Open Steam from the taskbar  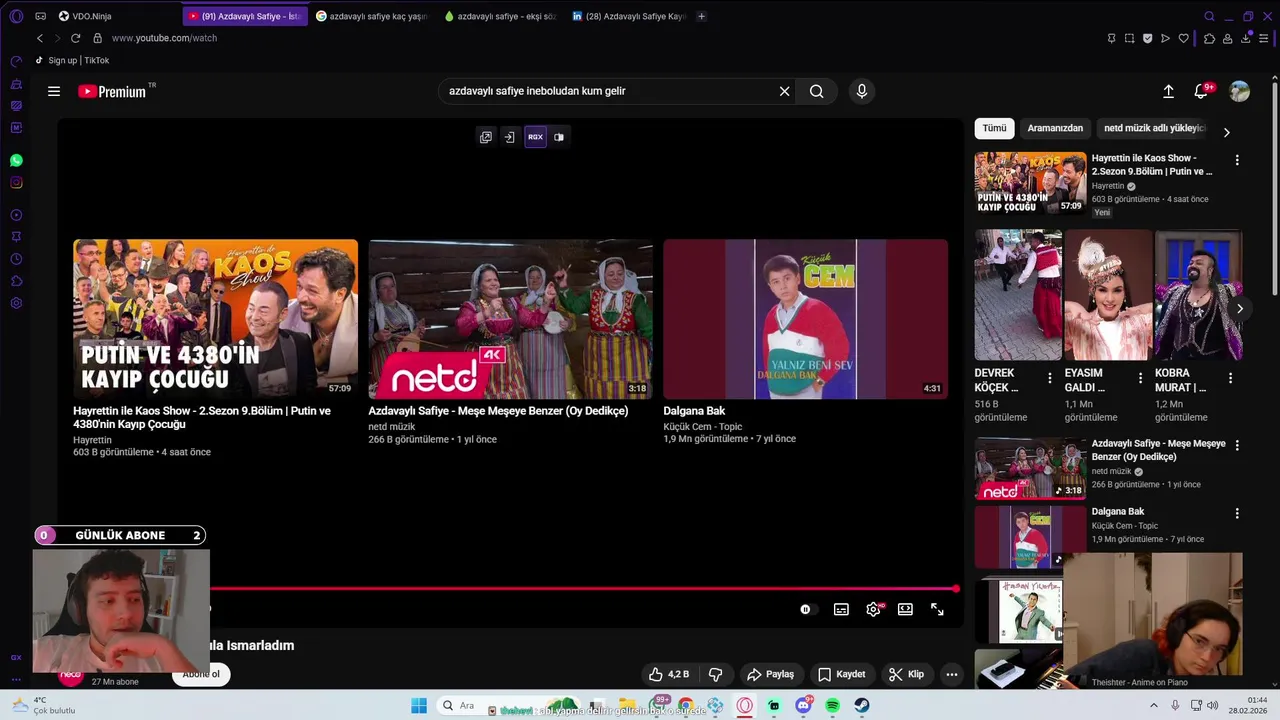pyautogui.click(x=862, y=706)
